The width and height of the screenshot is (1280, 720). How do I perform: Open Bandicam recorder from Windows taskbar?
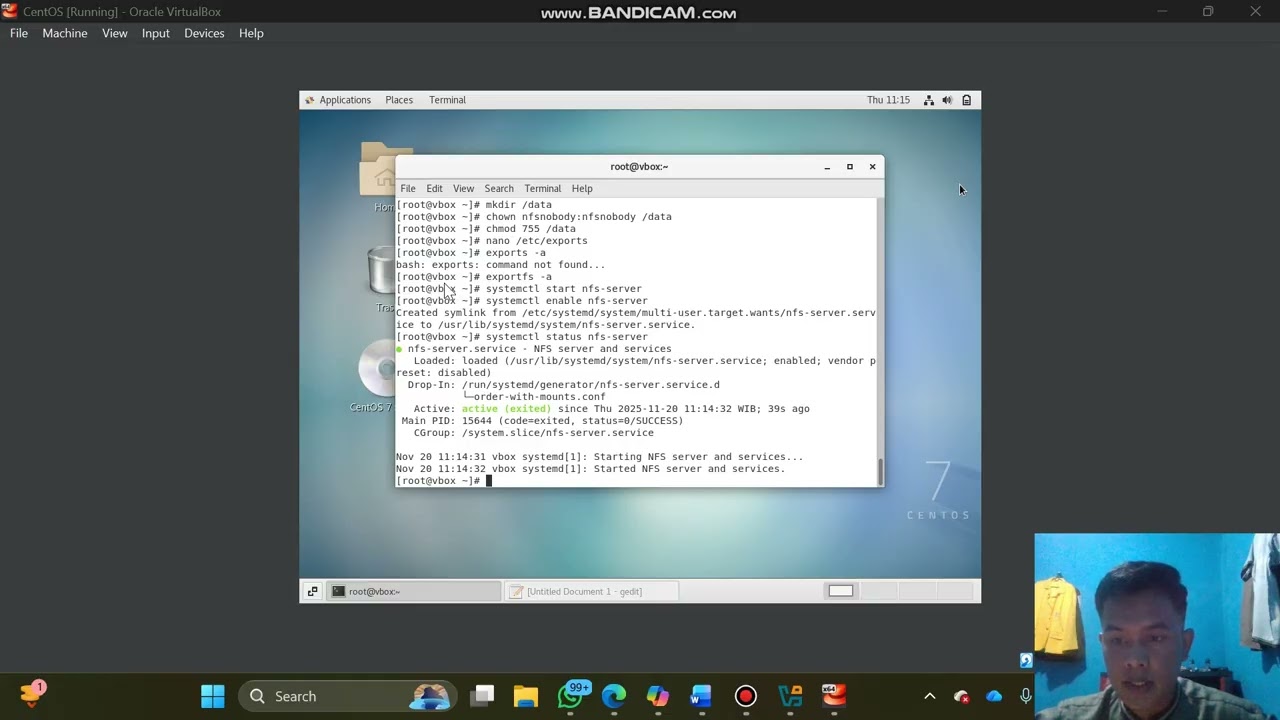(746, 696)
